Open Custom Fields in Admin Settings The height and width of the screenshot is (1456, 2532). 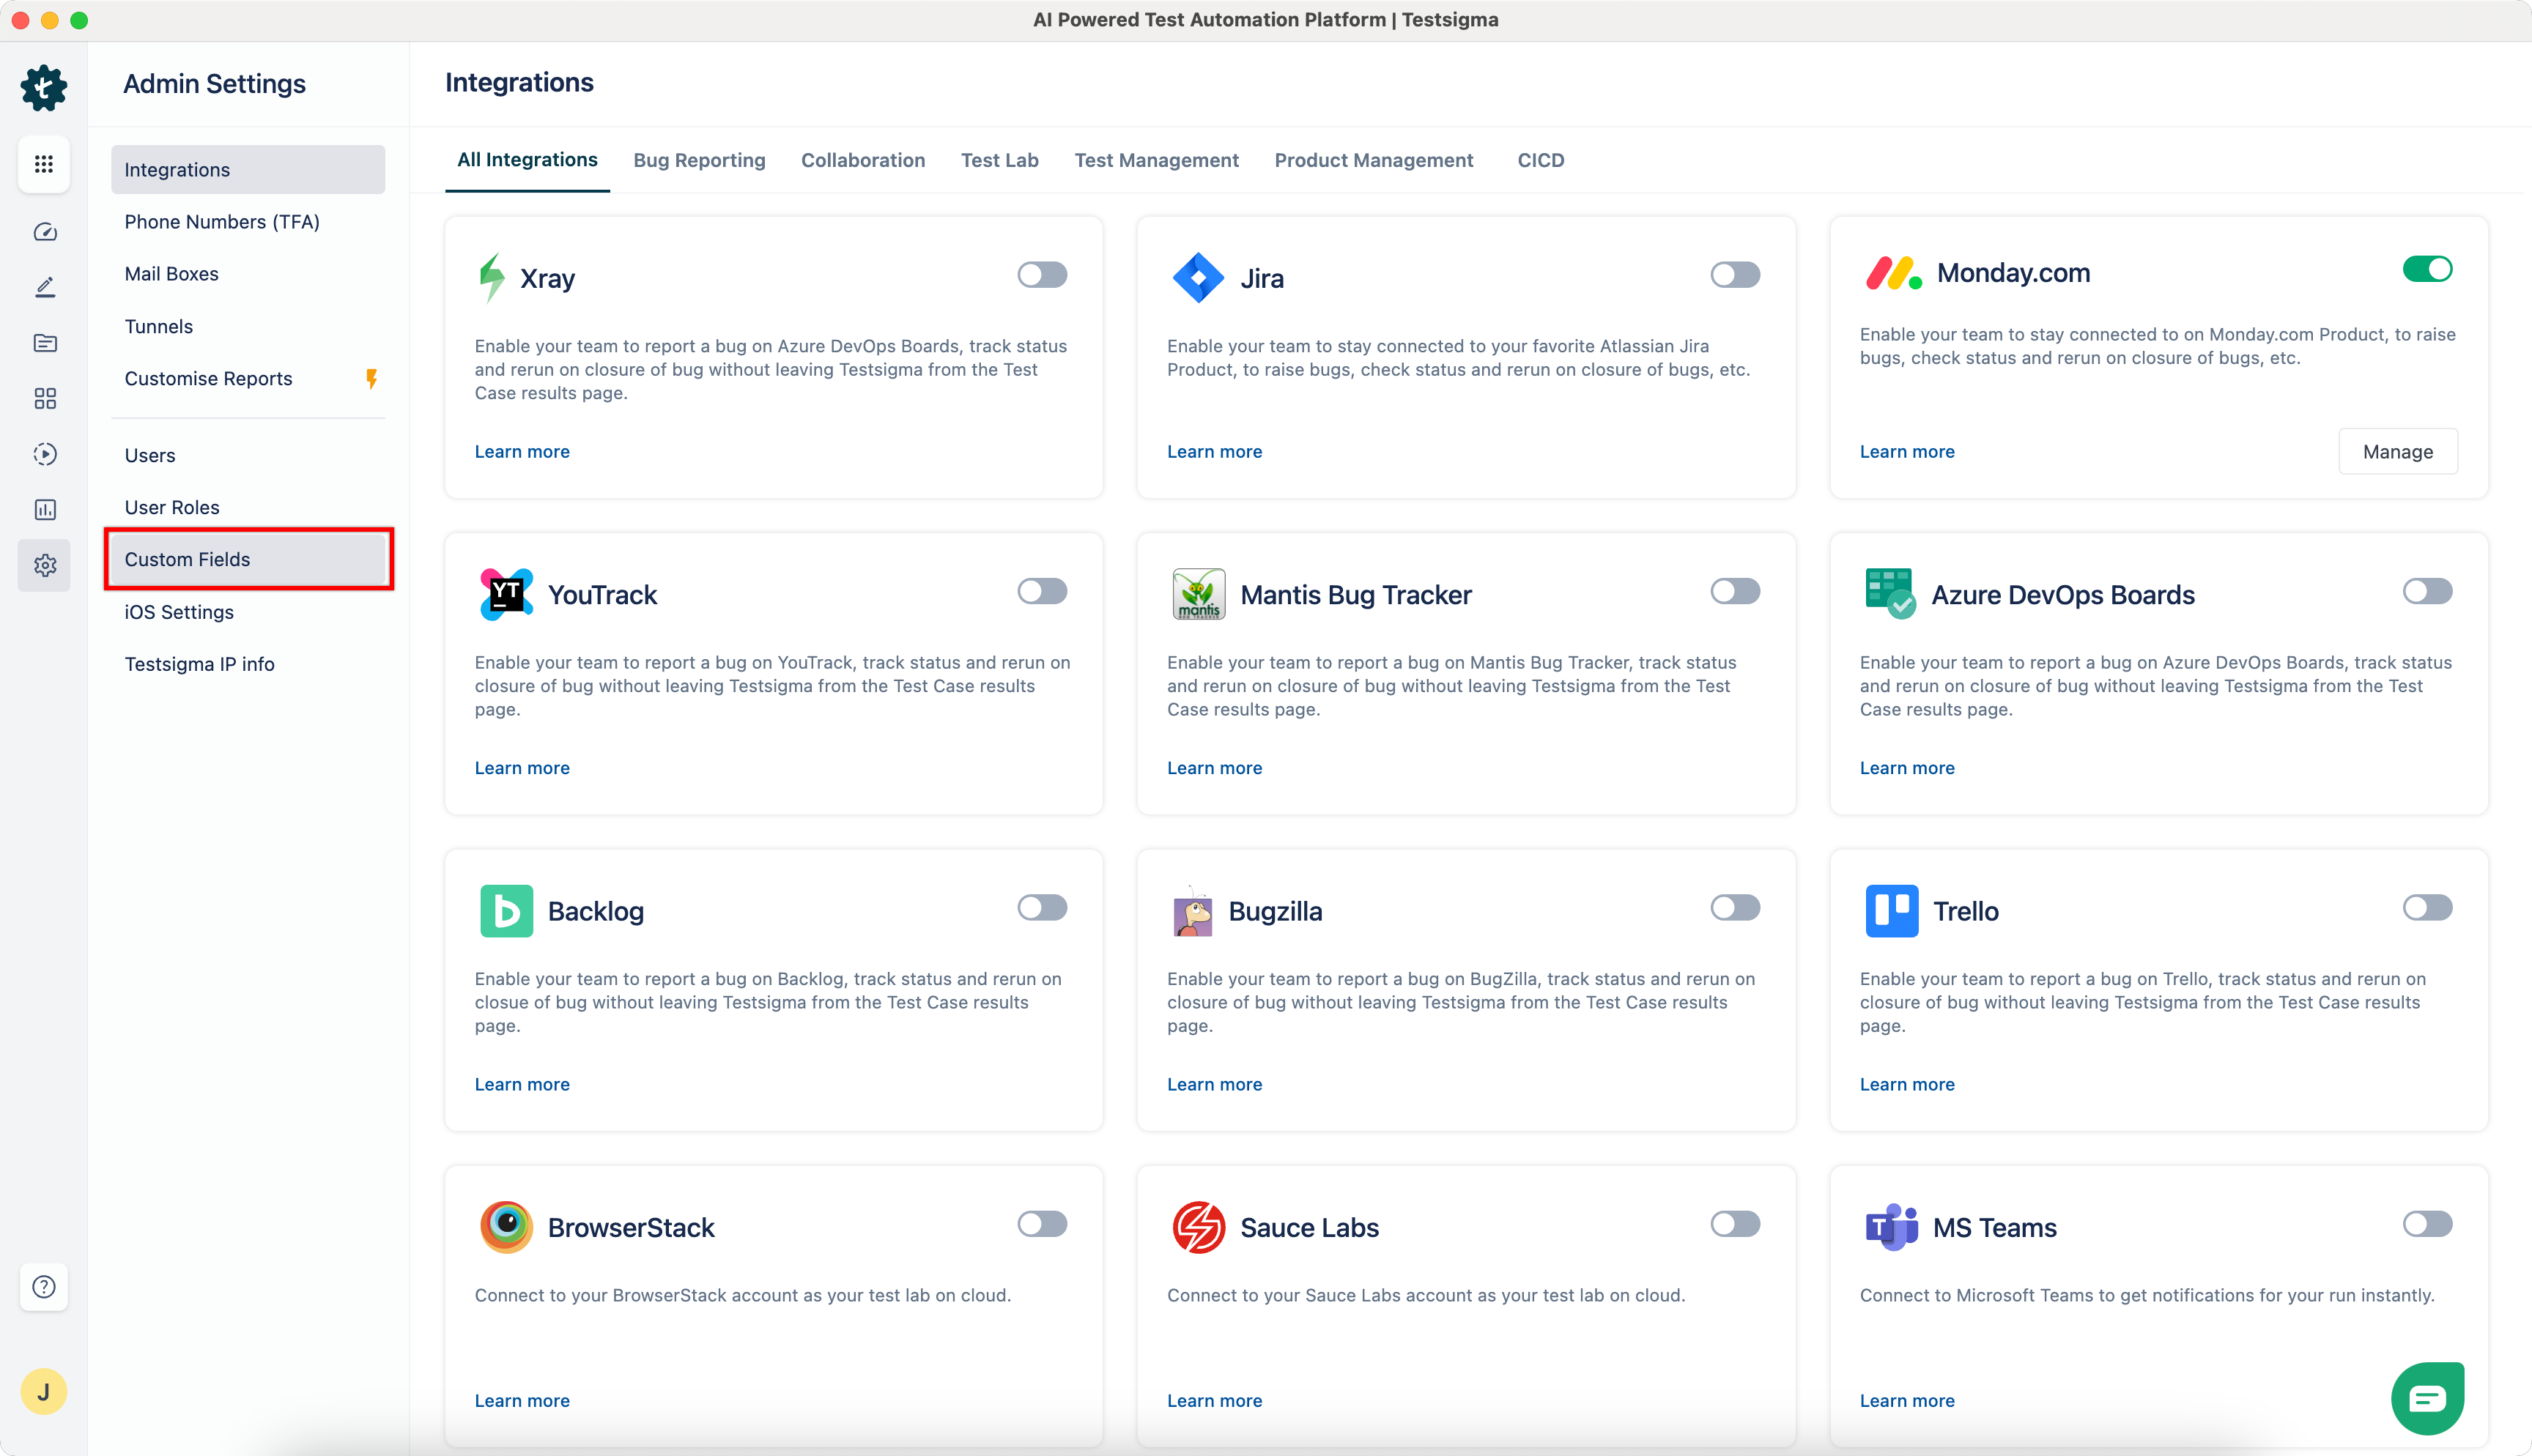click(x=248, y=559)
